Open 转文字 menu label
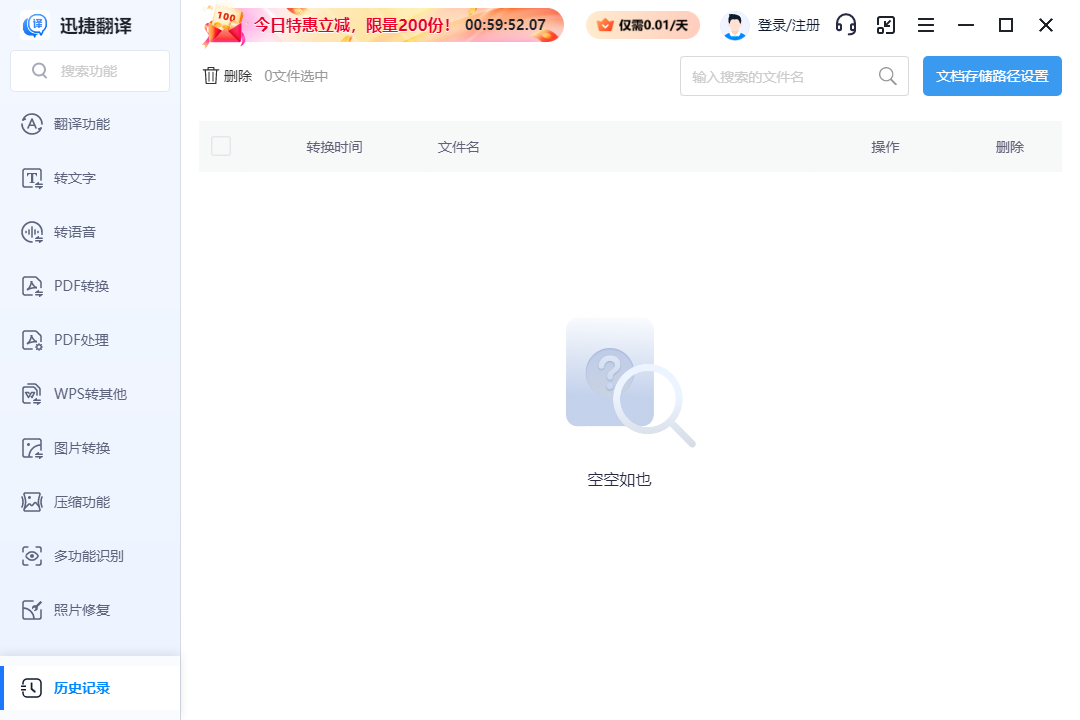Viewport: 1080px width, 720px height. pos(75,178)
